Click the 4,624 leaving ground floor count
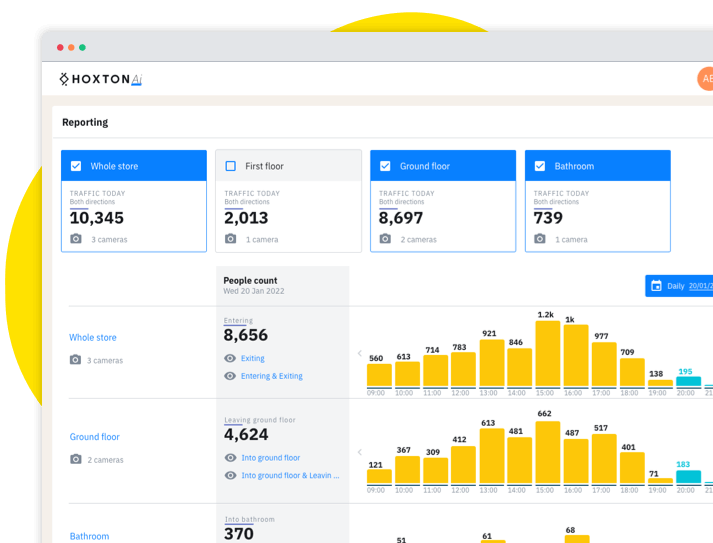 tap(246, 434)
